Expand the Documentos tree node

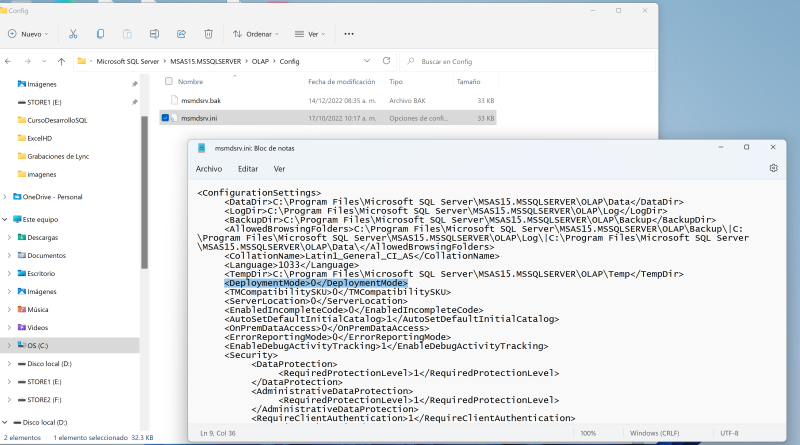point(9,255)
